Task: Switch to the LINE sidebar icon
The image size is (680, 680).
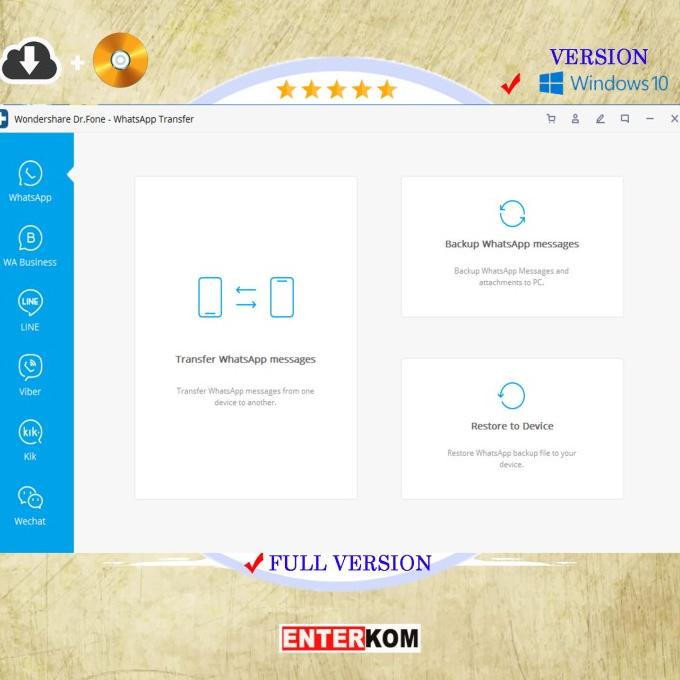Action: coord(30,302)
